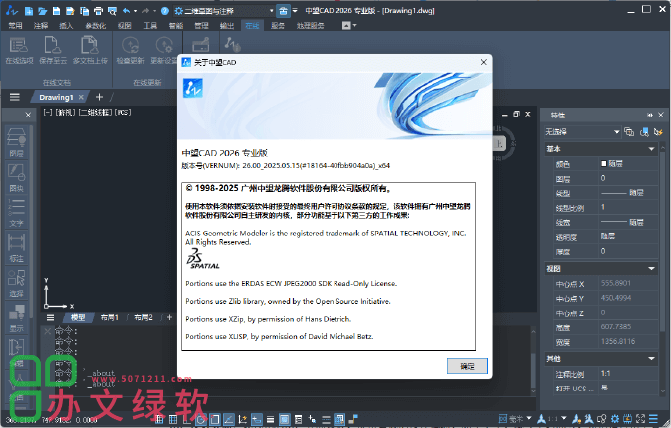Click the 多文档上传 ribbon icon
This screenshot has height=428, width=671.
(90, 51)
